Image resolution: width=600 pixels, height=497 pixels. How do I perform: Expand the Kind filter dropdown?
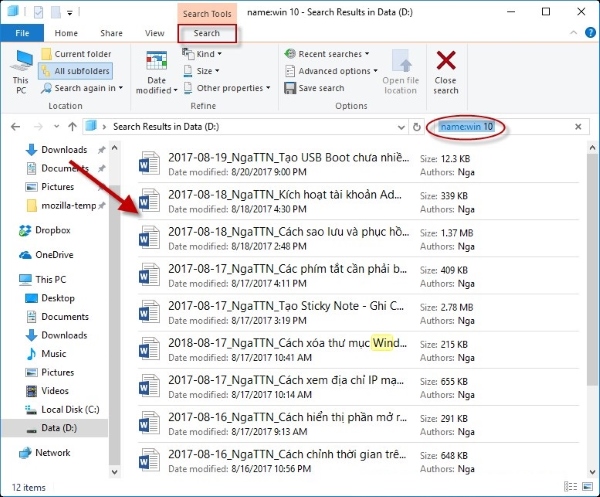pyautogui.click(x=208, y=54)
